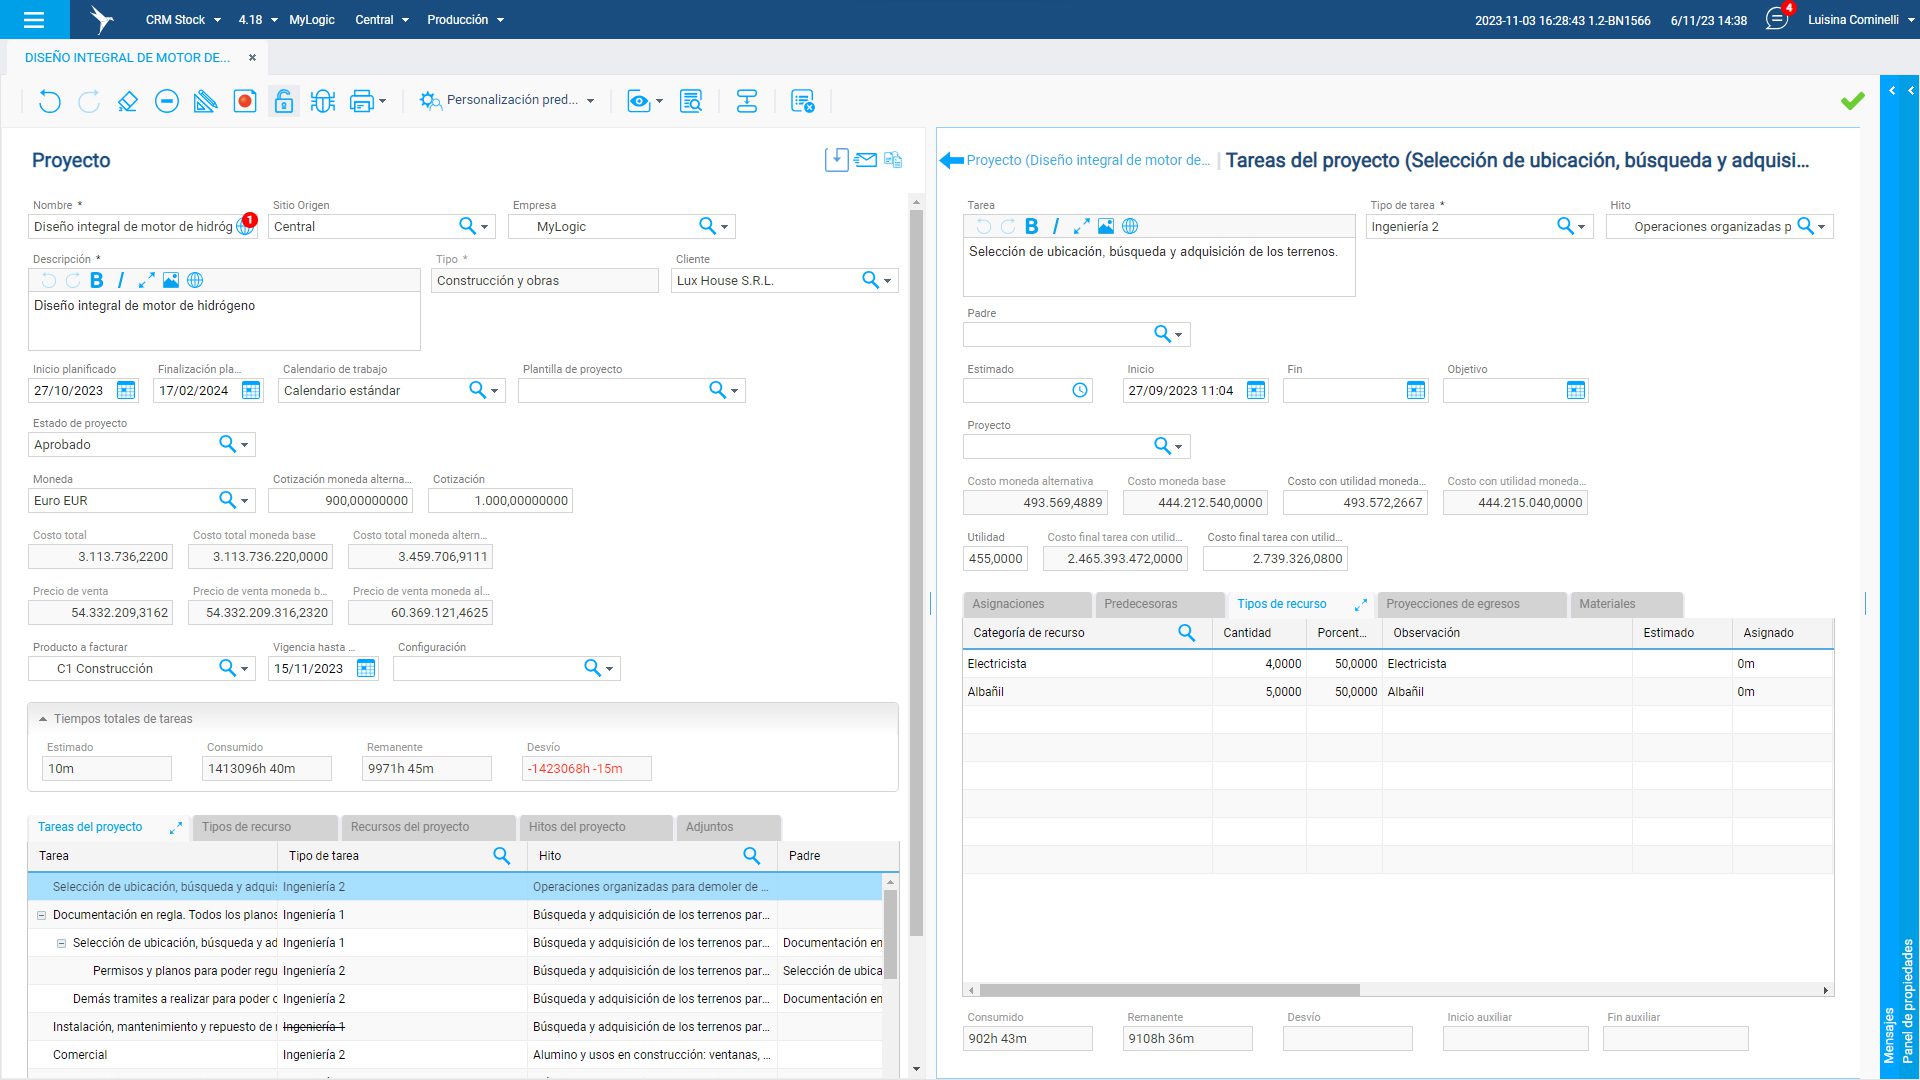Click the printer icon in the toolbar
Screen dimensions: 1920x1080
coord(361,101)
